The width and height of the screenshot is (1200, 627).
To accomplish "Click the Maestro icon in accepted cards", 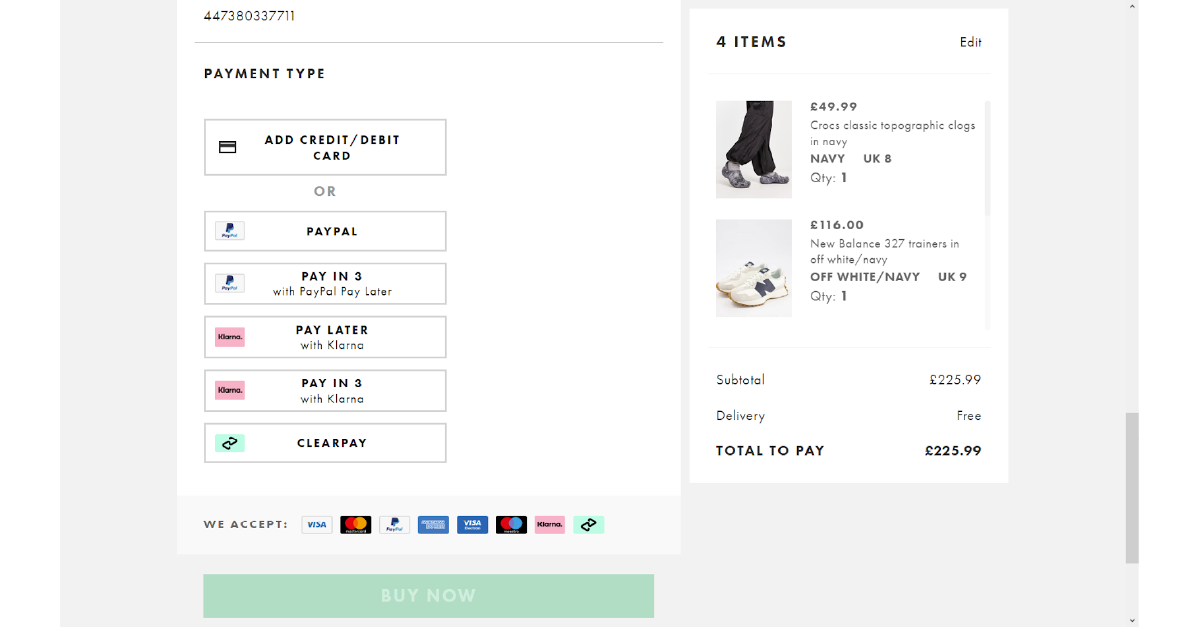I will coord(511,525).
